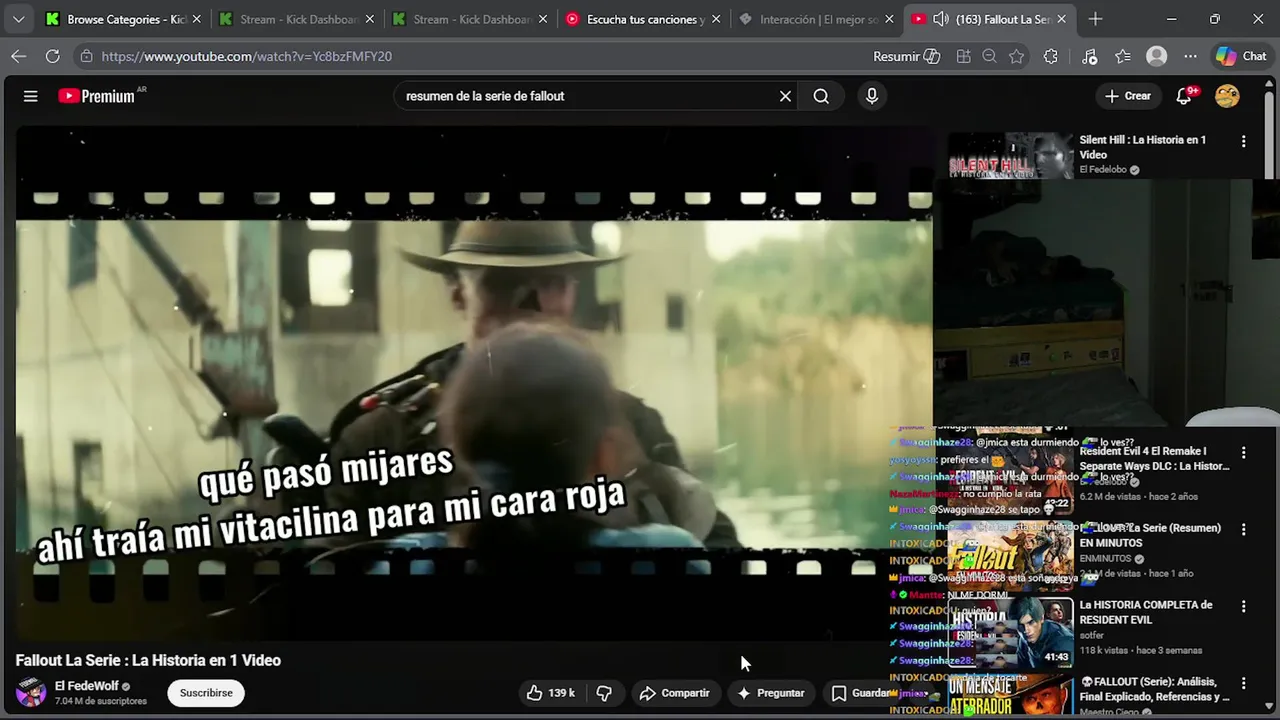Close the Interacción tab
This screenshot has height=720, width=1280.
(888, 19)
